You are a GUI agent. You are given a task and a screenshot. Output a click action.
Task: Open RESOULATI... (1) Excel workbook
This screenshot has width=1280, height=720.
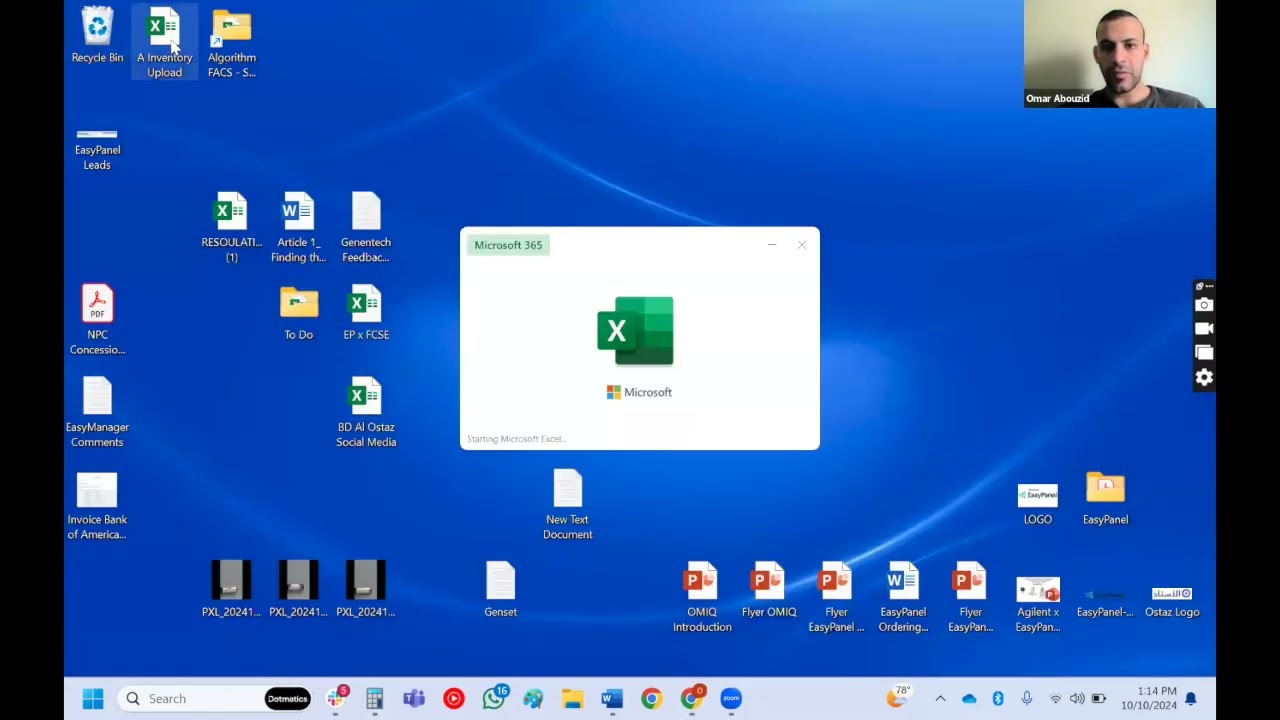(x=231, y=228)
